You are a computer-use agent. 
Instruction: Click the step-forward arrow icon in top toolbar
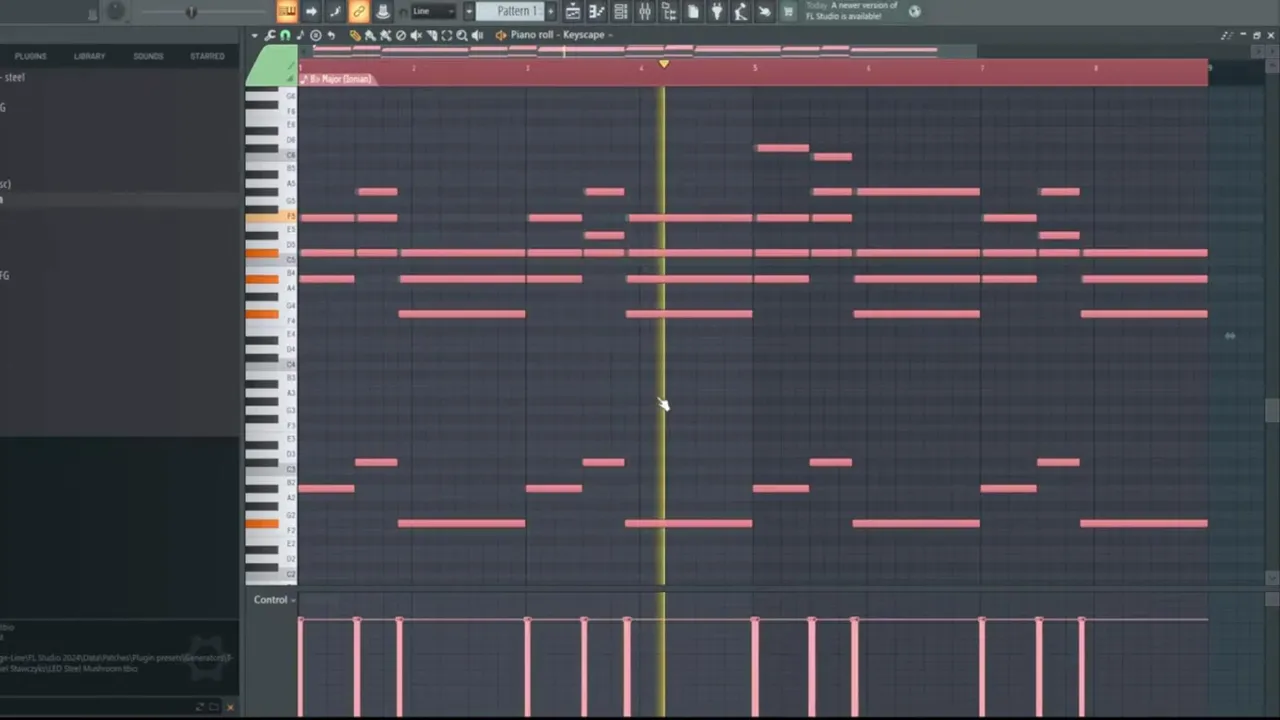311,11
